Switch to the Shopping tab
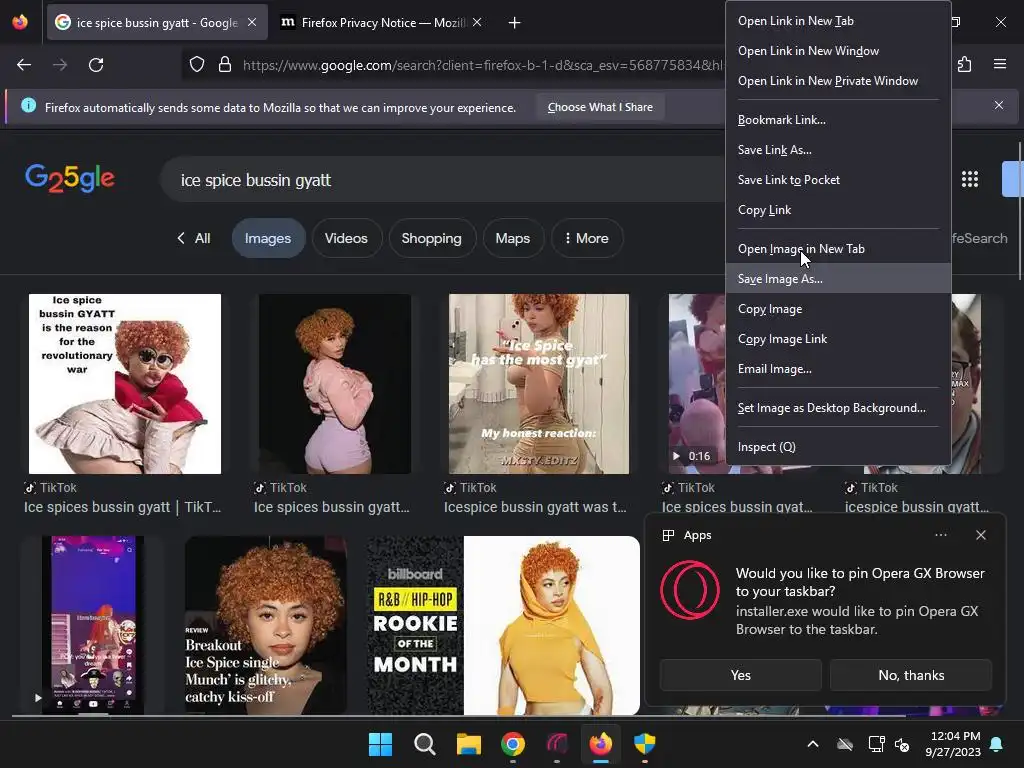Viewport: 1024px width, 768px height. (432, 238)
